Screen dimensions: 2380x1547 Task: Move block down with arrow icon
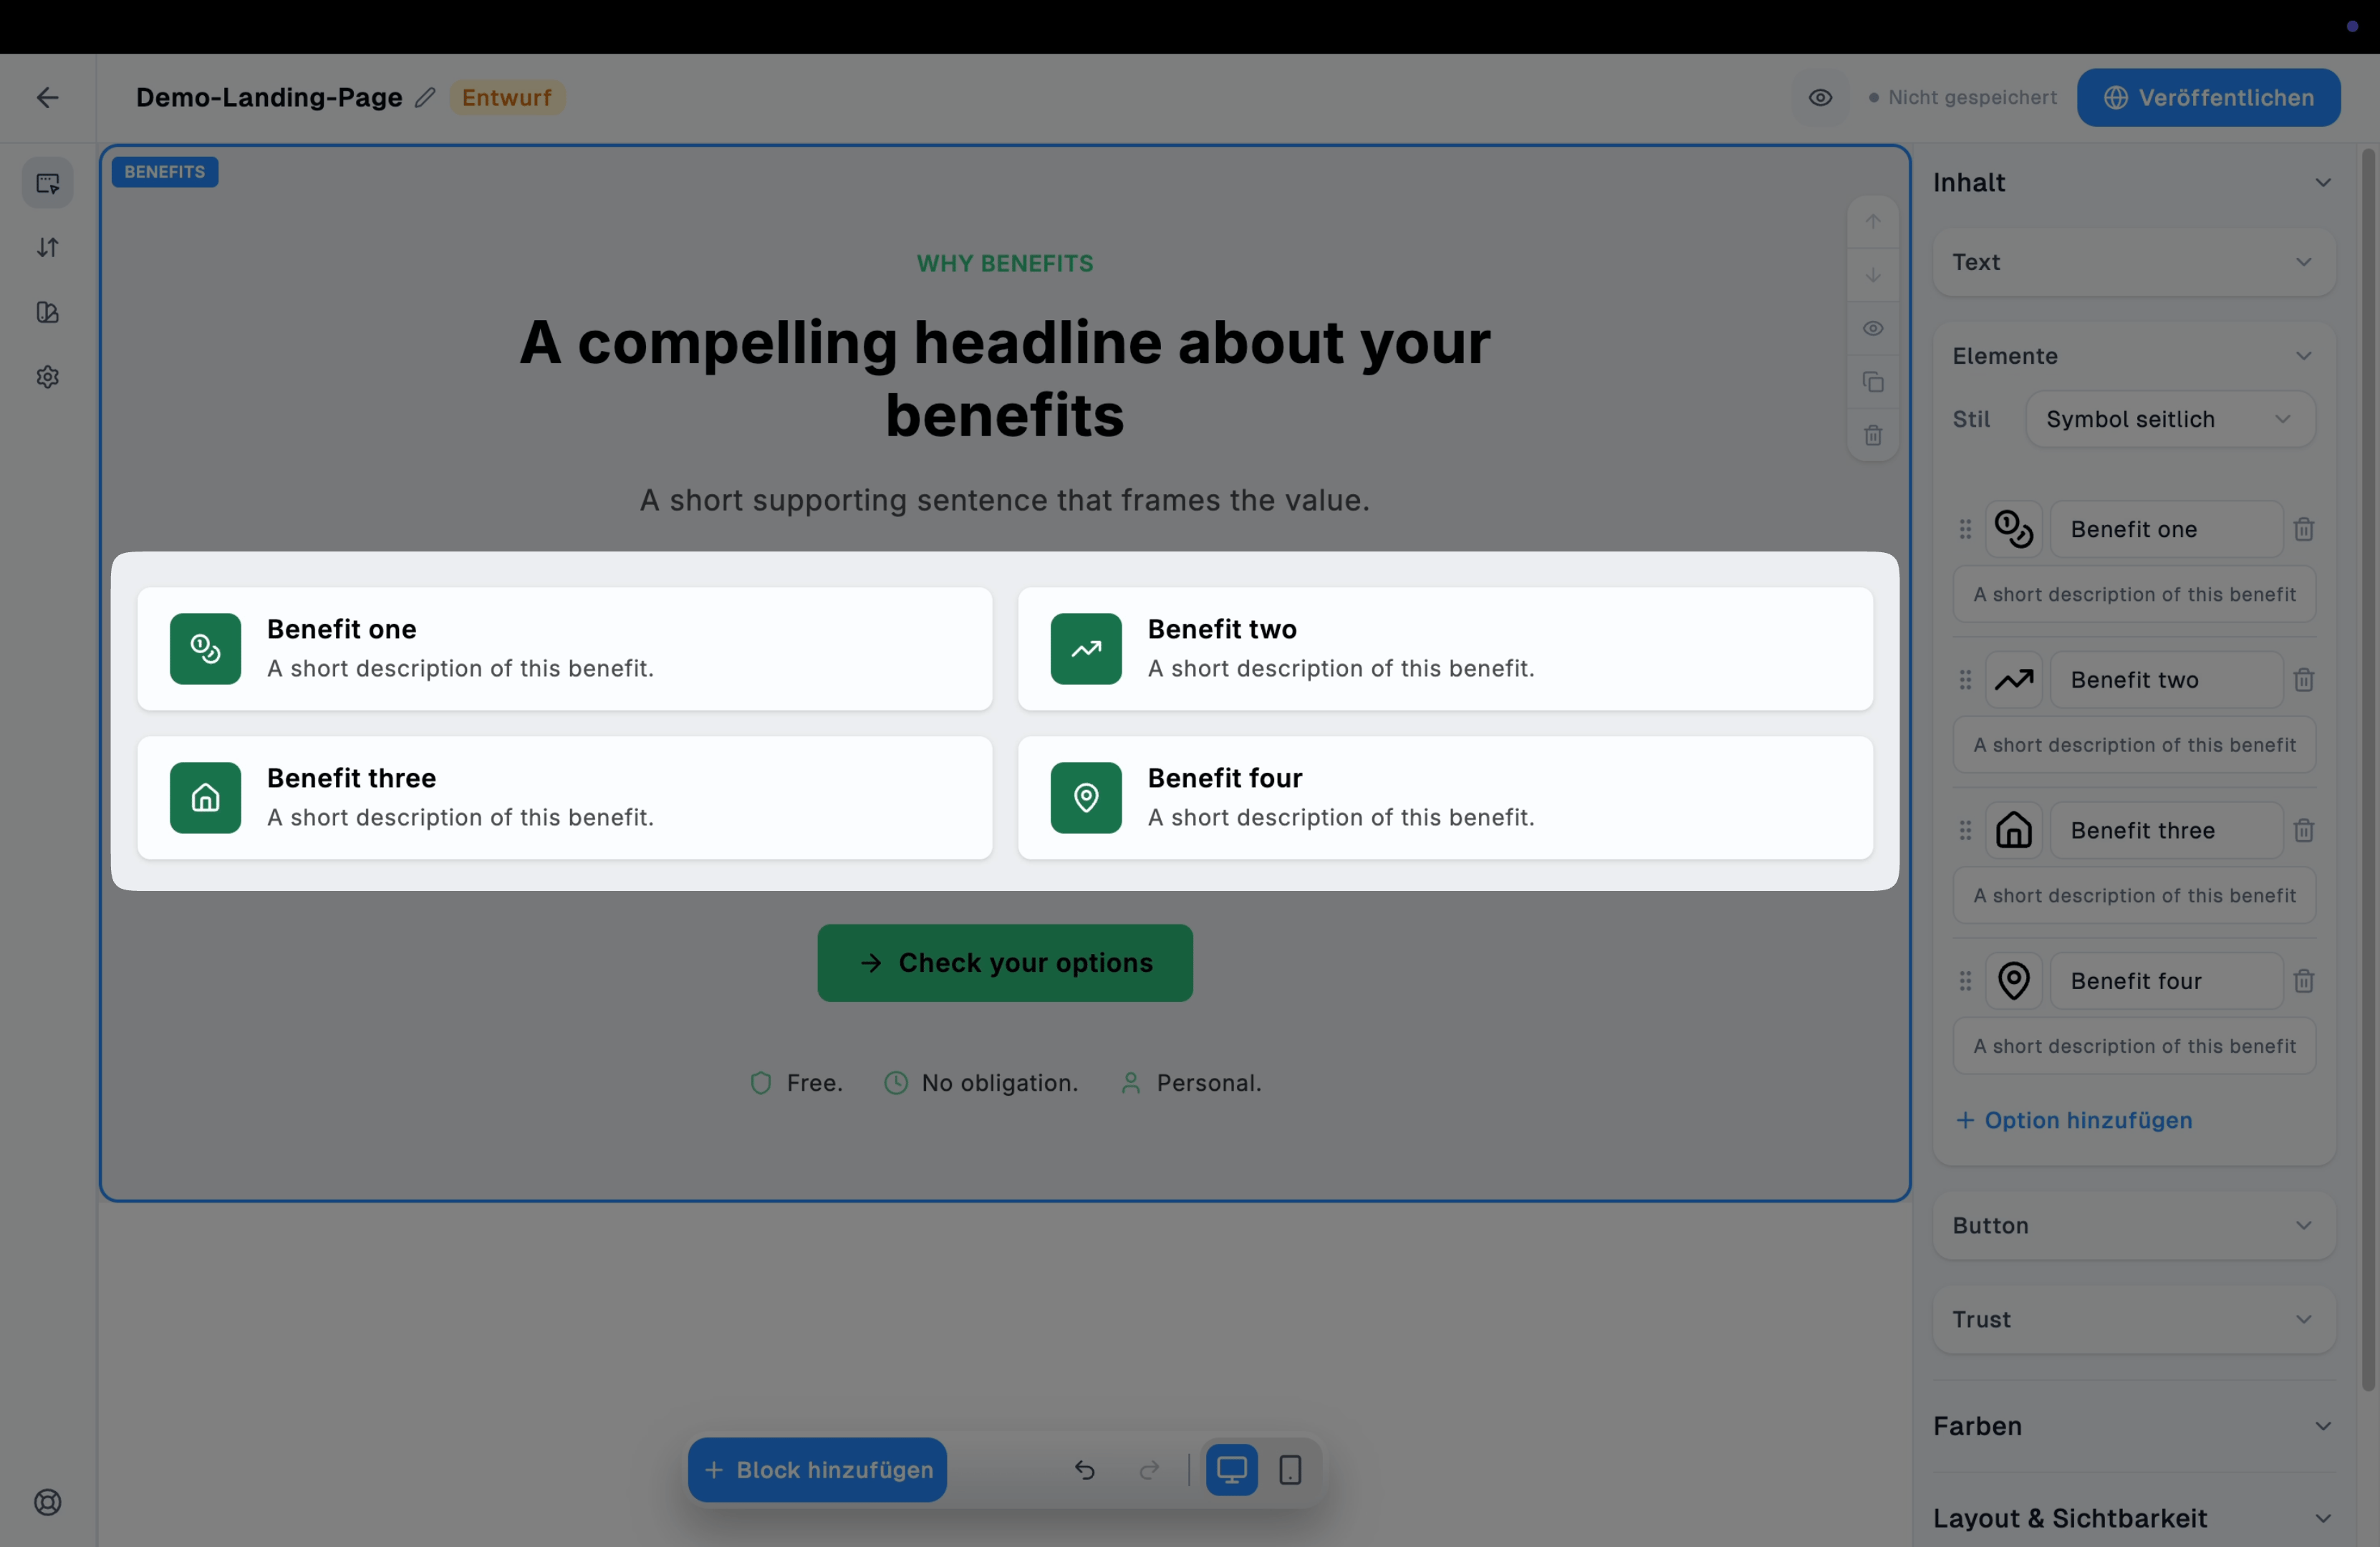[x=1872, y=275]
